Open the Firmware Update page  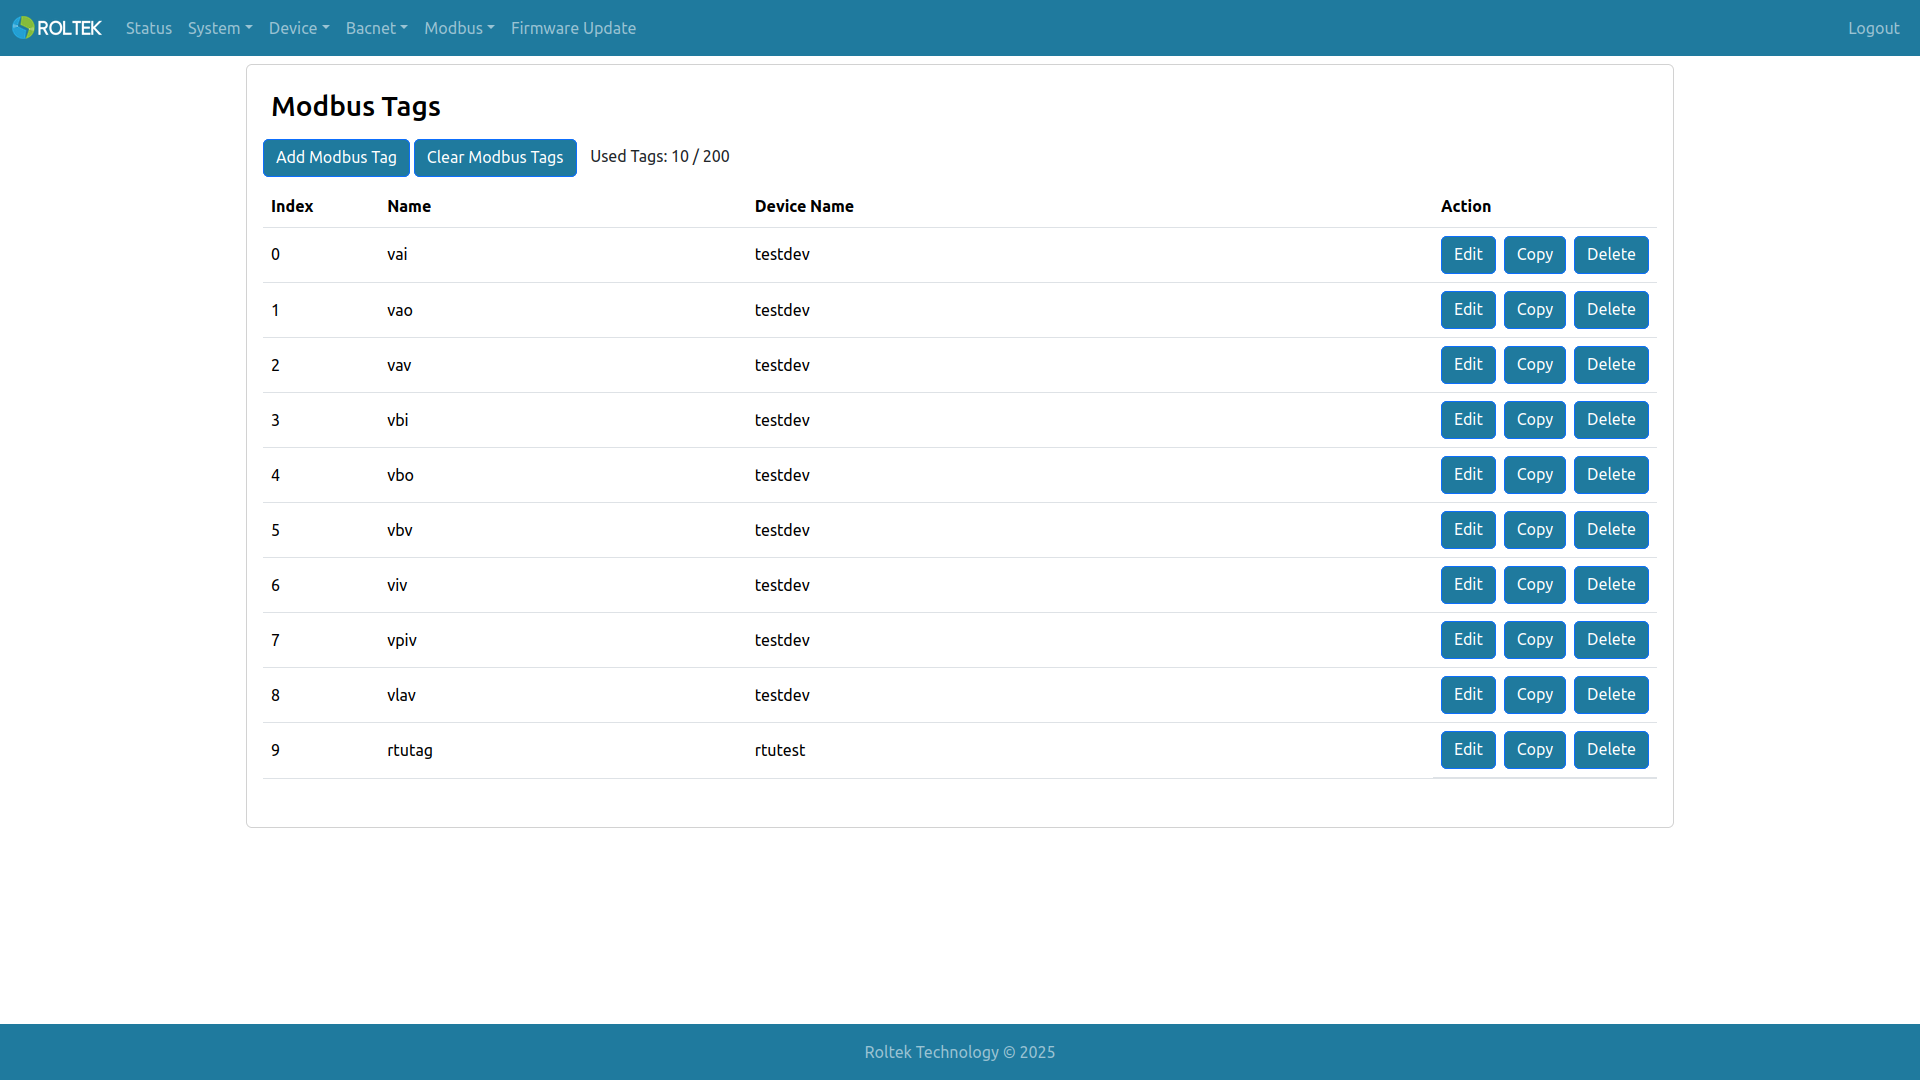[573, 28]
